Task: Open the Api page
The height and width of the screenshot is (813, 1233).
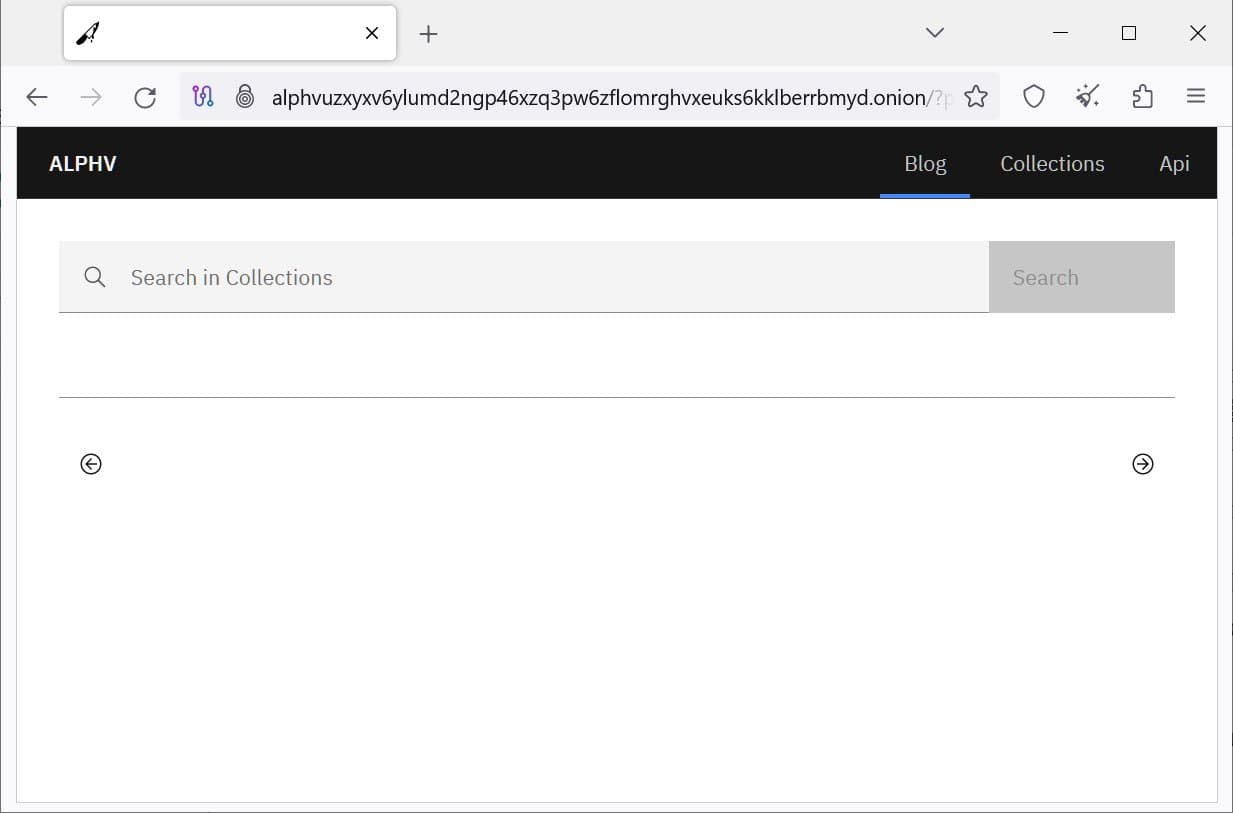Action: tap(1175, 163)
